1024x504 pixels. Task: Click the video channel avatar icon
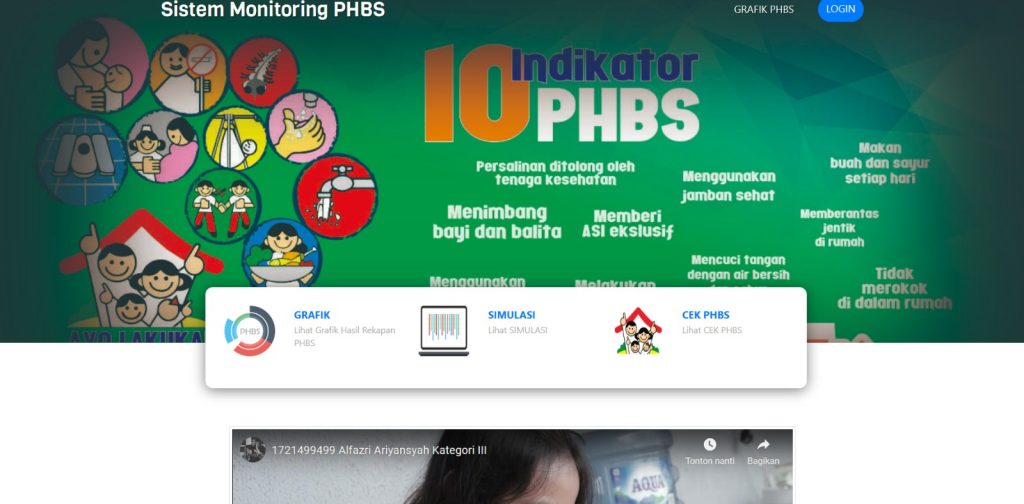pos(253,450)
